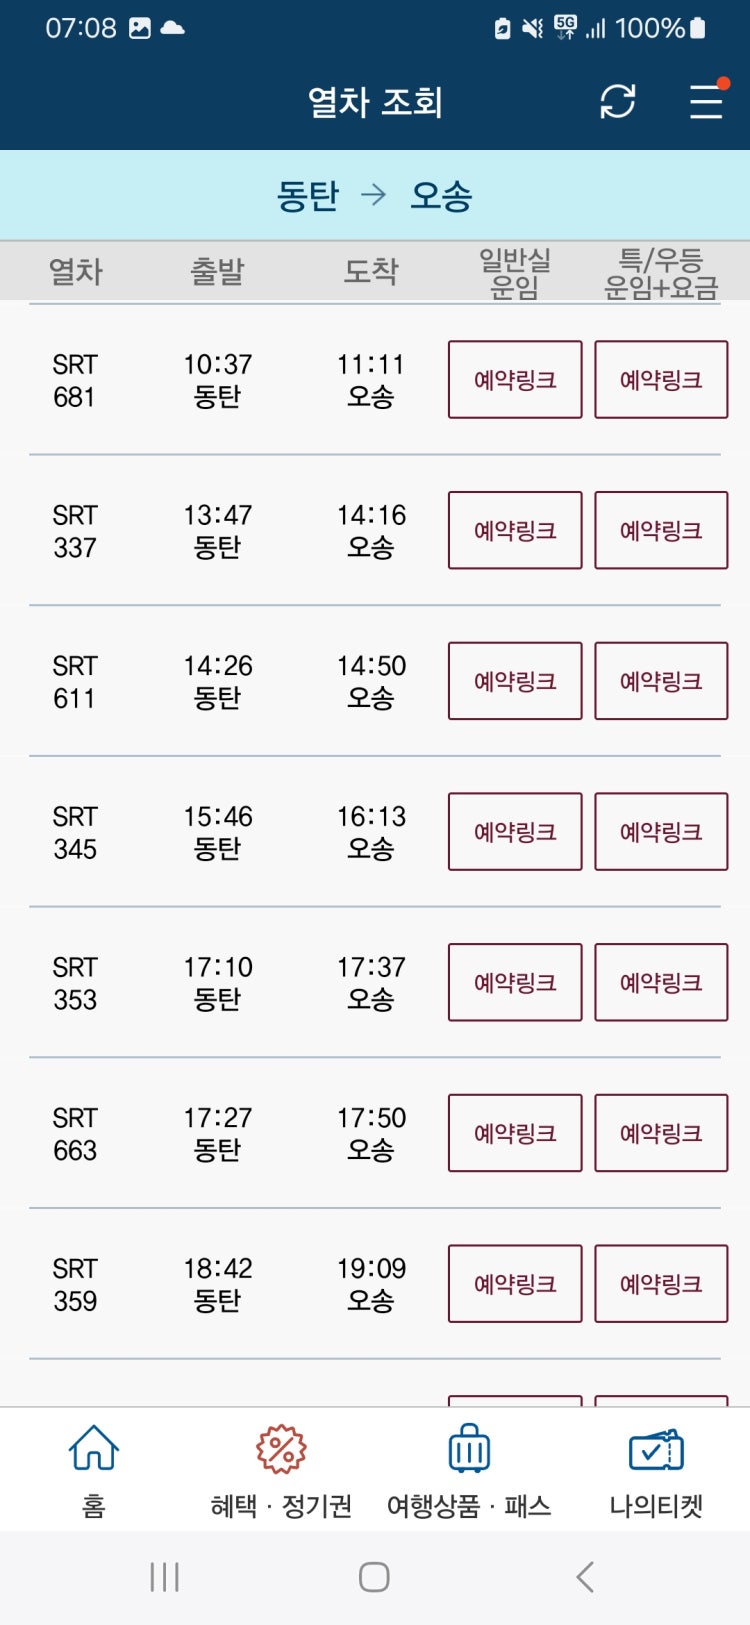
Task: Tap the Android recent apps icon
Action: tap(164, 1577)
